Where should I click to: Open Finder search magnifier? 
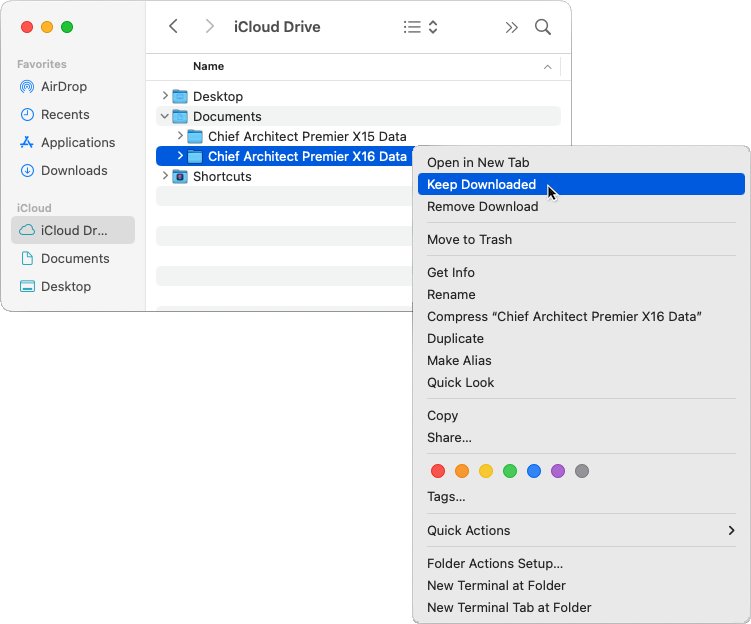tap(543, 27)
